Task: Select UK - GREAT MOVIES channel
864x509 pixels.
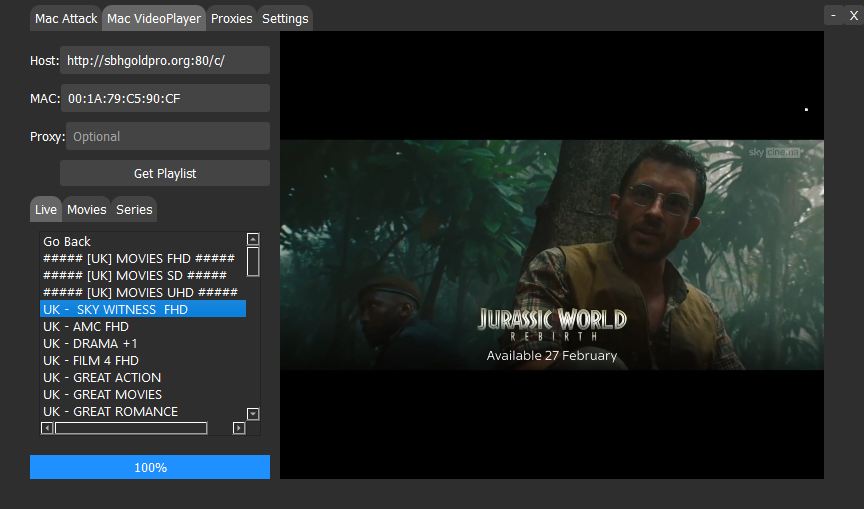Action: 143,394
